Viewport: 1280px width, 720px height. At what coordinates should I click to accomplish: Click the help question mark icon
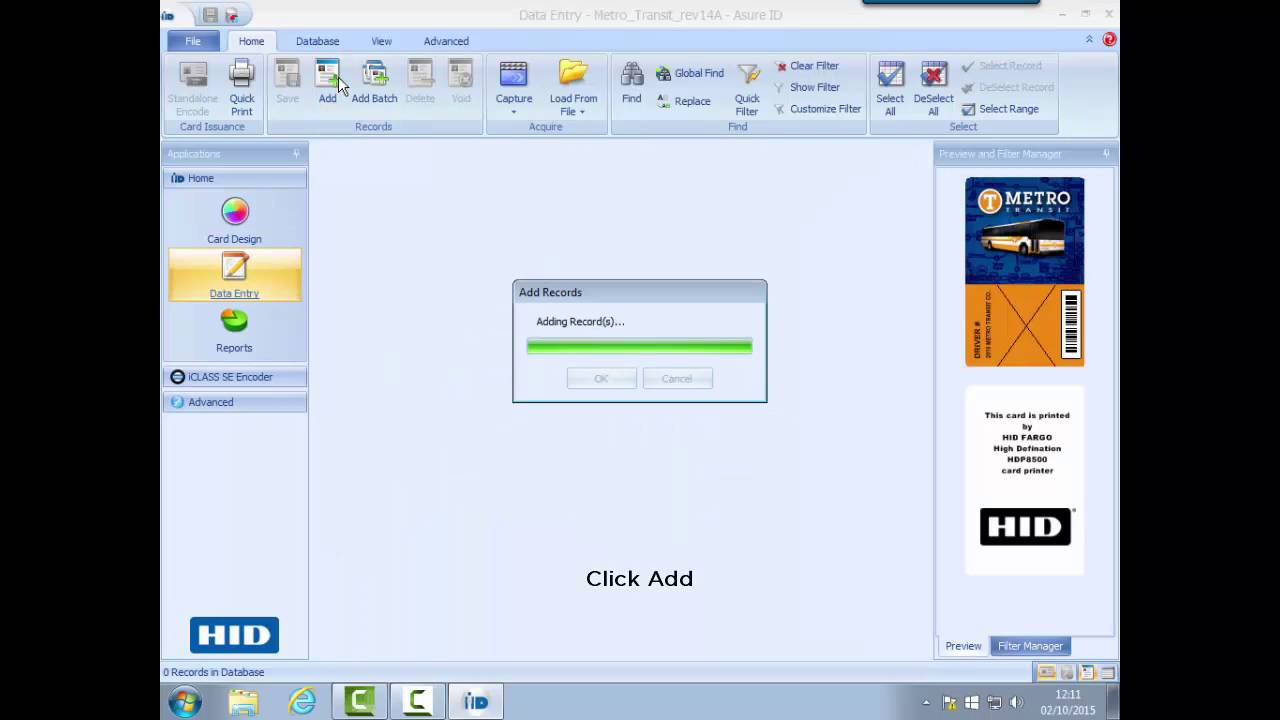click(x=1109, y=40)
